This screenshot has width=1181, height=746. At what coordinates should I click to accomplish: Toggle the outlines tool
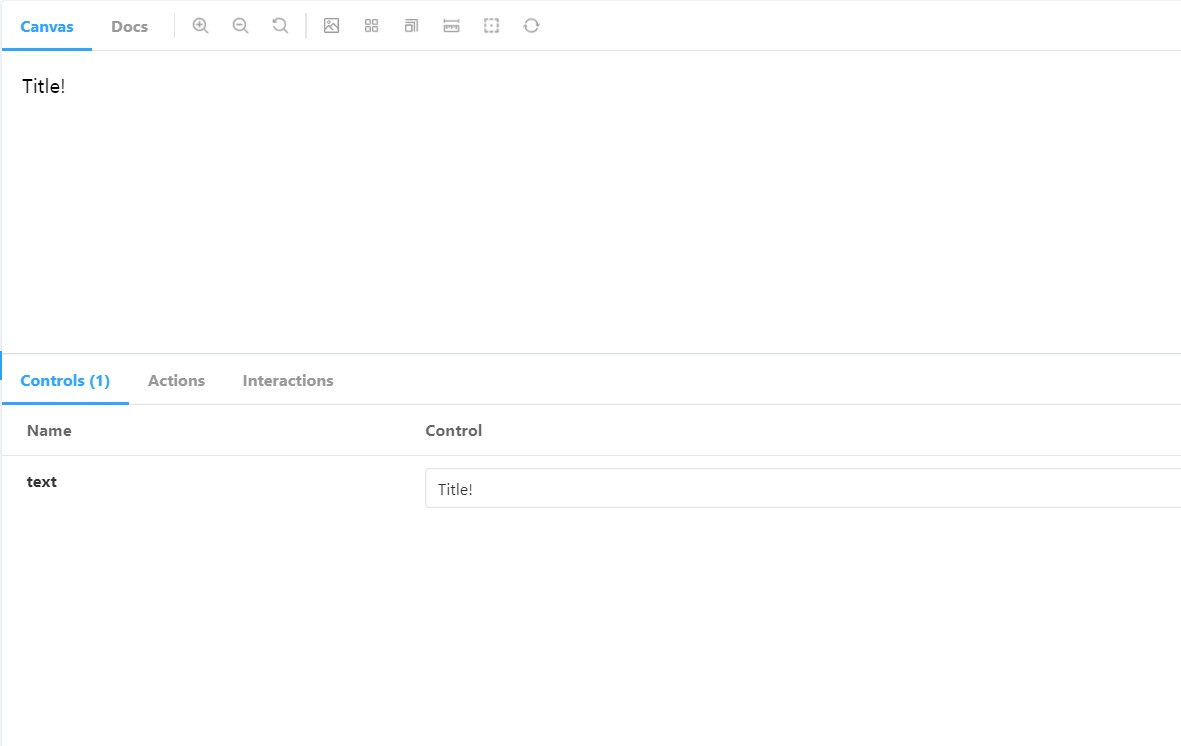pos(491,26)
